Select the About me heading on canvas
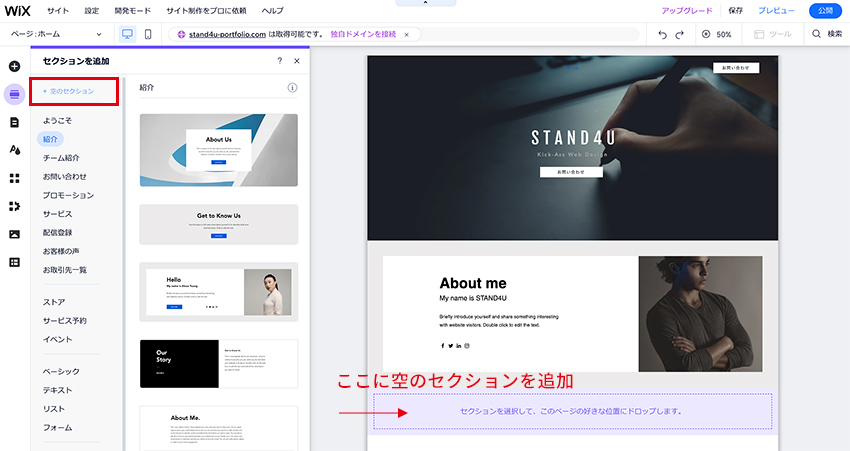Image resolution: width=850 pixels, height=451 pixels. tap(473, 283)
